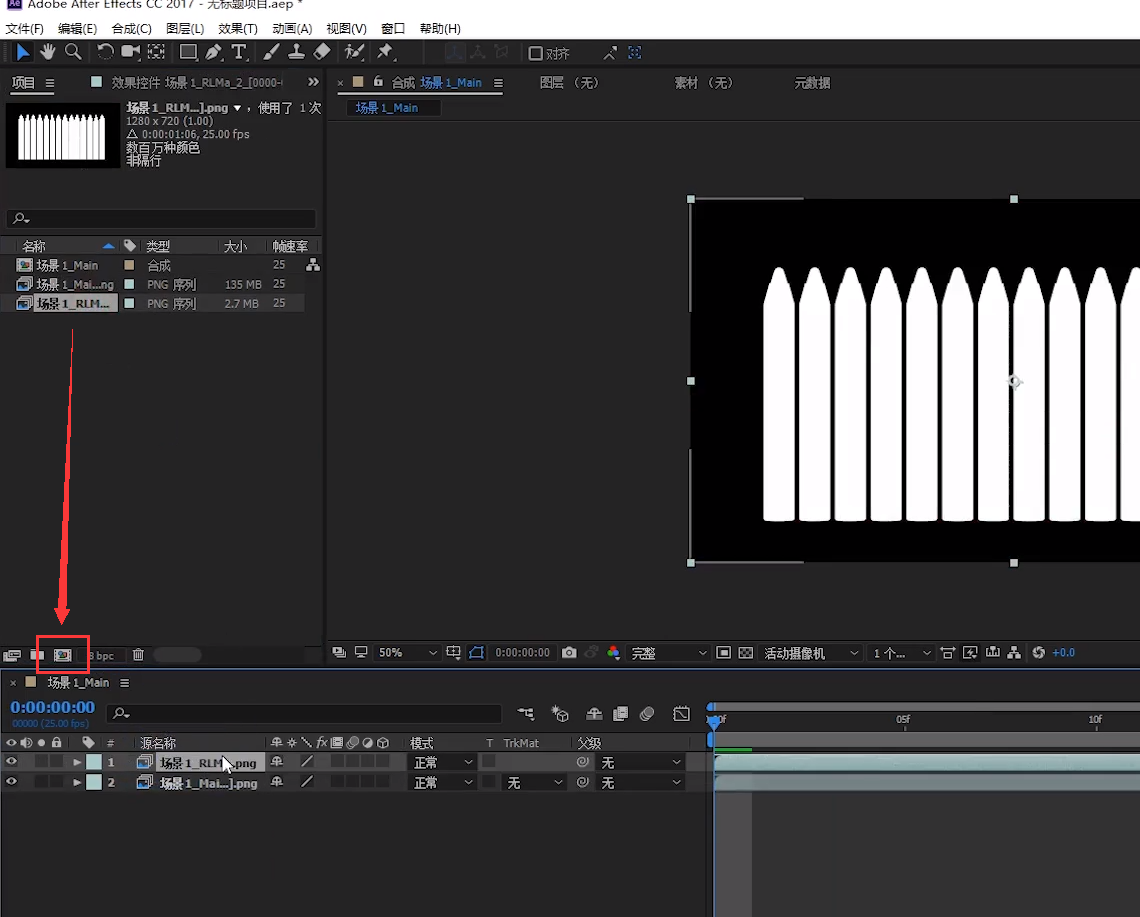The height and width of the screenshot is (917, 1140).
Task: Select the Horizontal Type tool
Action: pyautogui.click(x=239, y=52)
